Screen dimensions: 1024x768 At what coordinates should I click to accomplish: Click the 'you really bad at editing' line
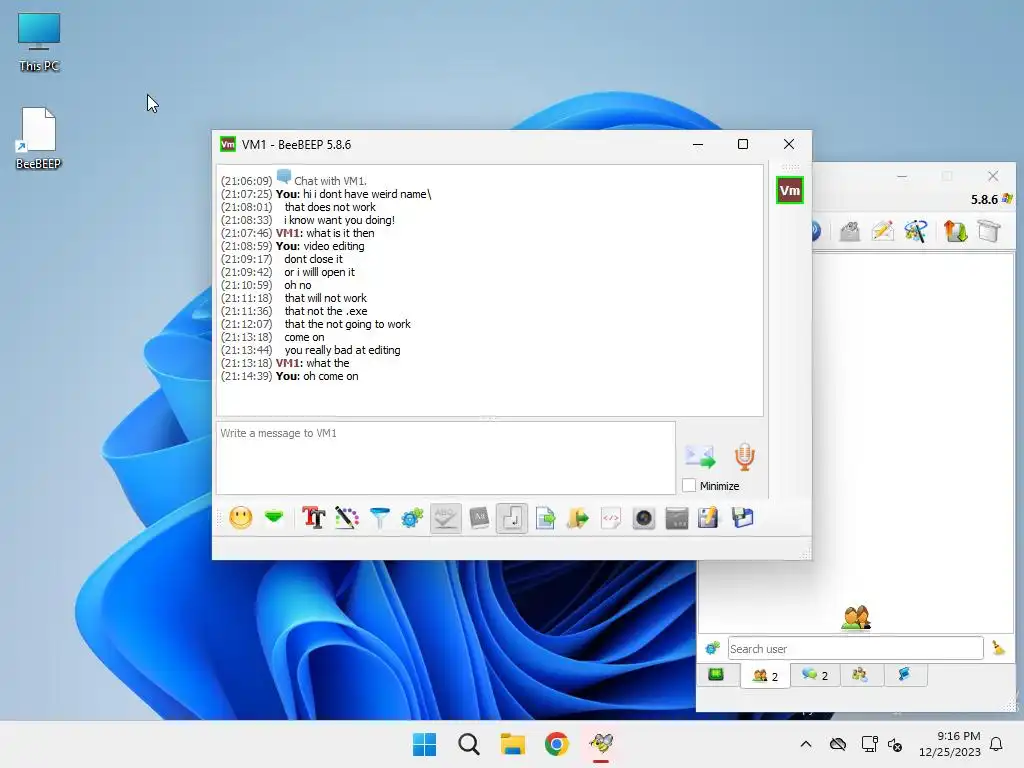pos(342,350)
